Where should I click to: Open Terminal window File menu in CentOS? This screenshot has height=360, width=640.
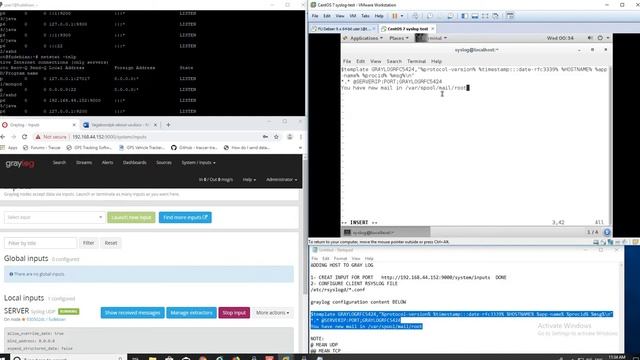pos(347,61)
